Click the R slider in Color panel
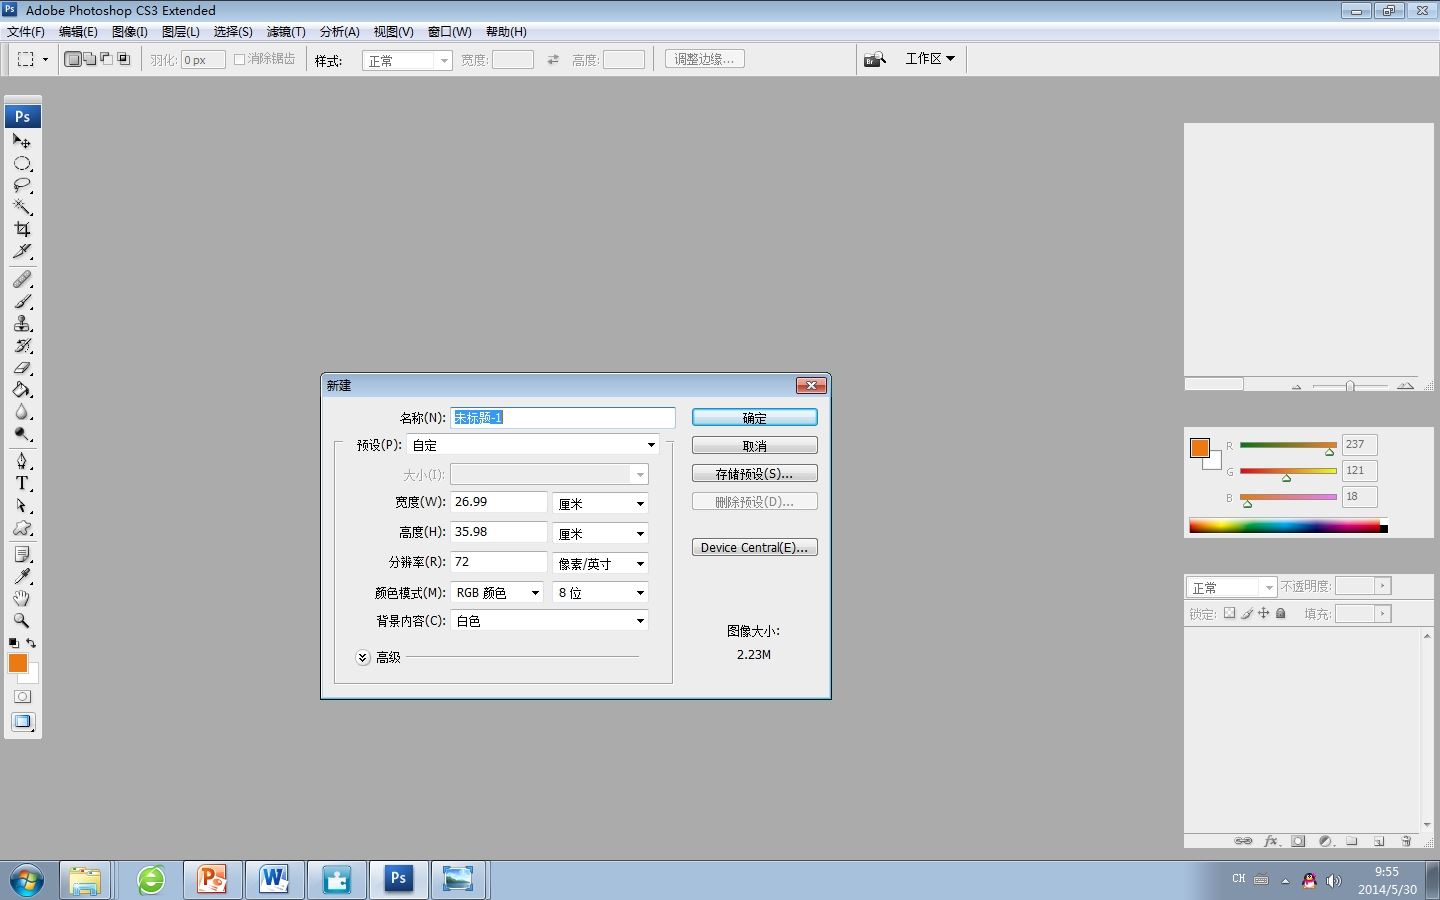Viewport: 1440px width, 900px height. click(x=1288, y=446)
